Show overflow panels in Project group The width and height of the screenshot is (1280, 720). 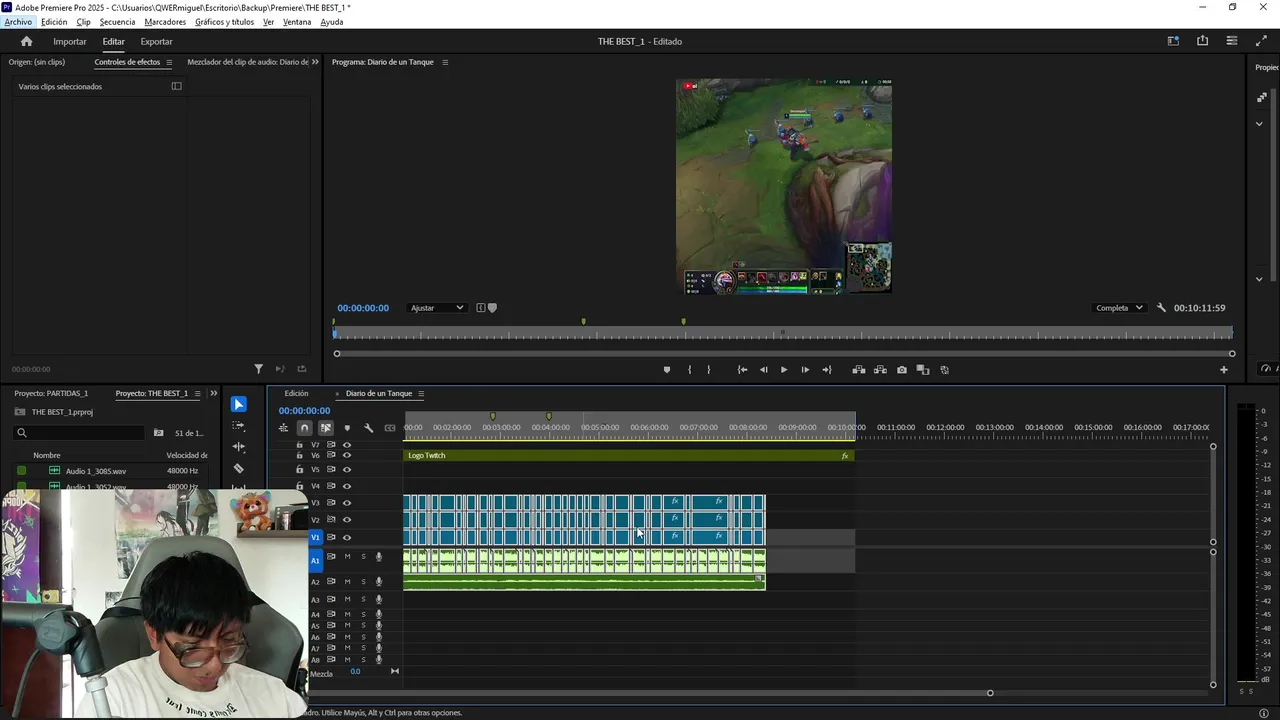pos(213,394)
